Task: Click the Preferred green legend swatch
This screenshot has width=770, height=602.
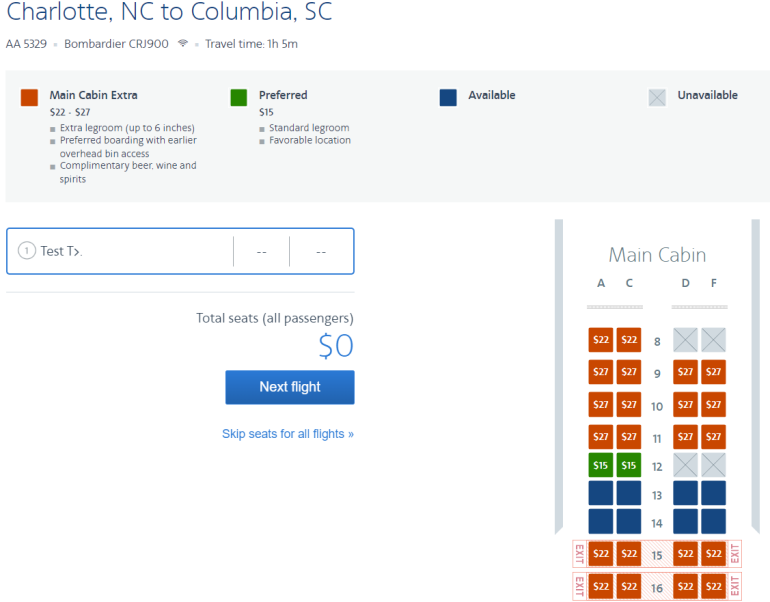Action: 238,97
